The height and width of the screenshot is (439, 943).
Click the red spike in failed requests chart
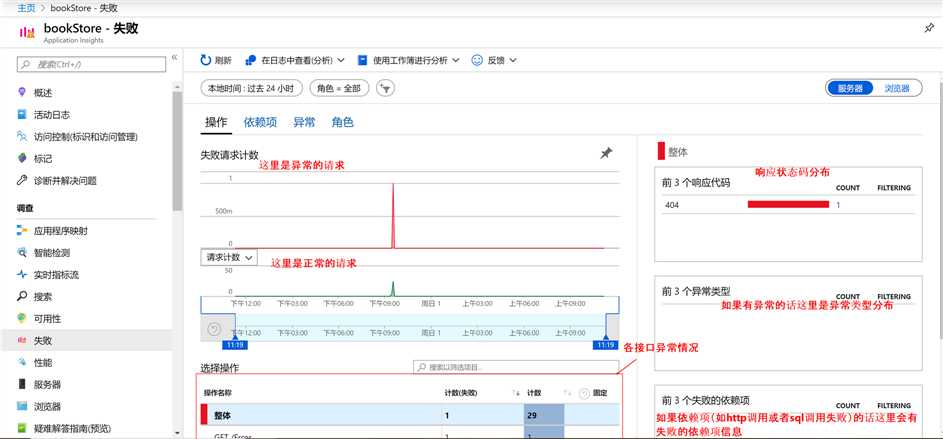[x=393, y=215]
